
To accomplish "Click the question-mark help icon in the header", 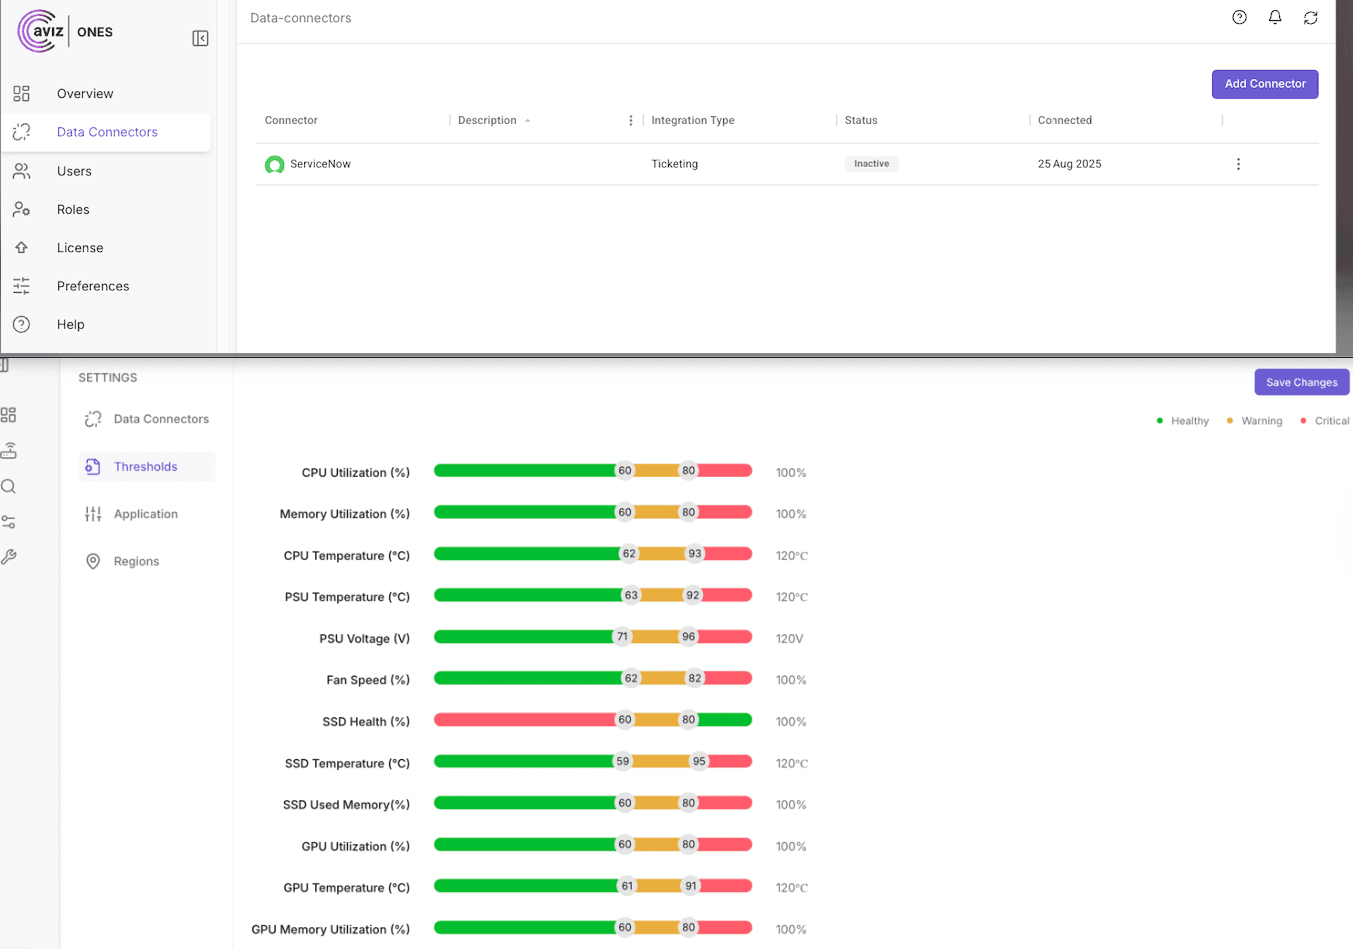I will click(x=1239, y=17).
